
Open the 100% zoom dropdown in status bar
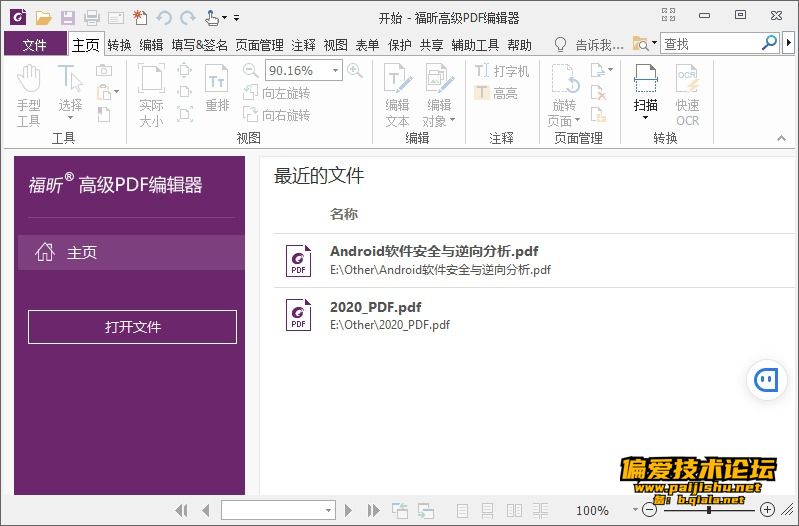pyautogui.click(x=635, y=510)
